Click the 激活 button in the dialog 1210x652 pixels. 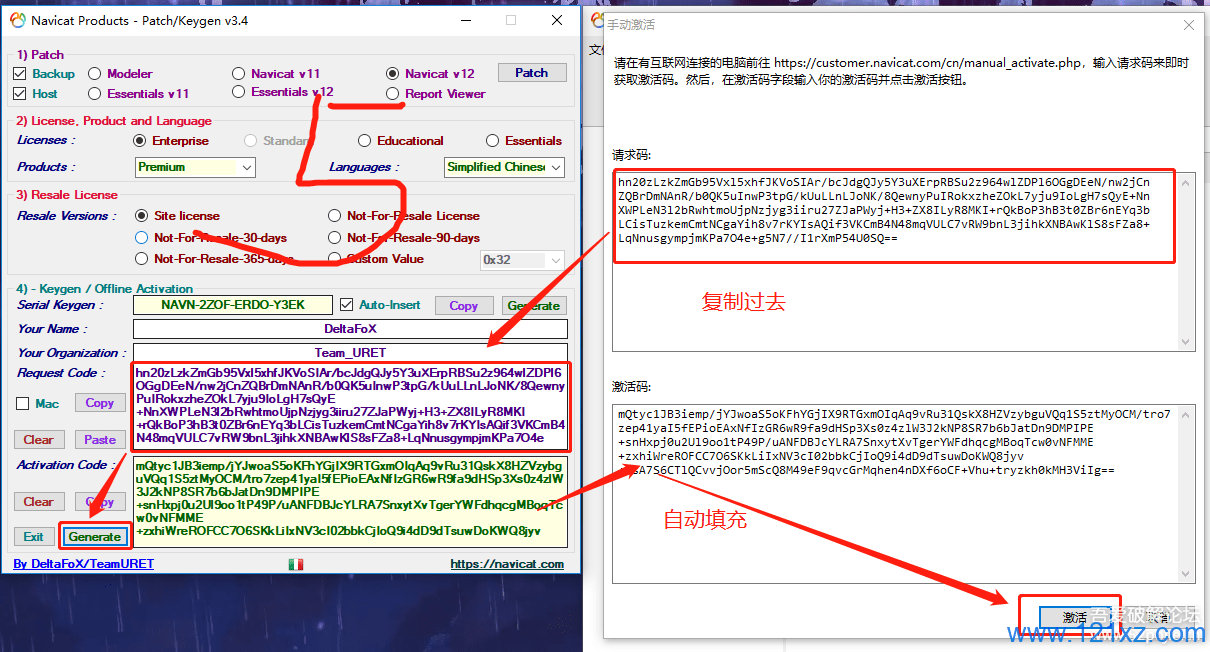tap(1075, 618)
